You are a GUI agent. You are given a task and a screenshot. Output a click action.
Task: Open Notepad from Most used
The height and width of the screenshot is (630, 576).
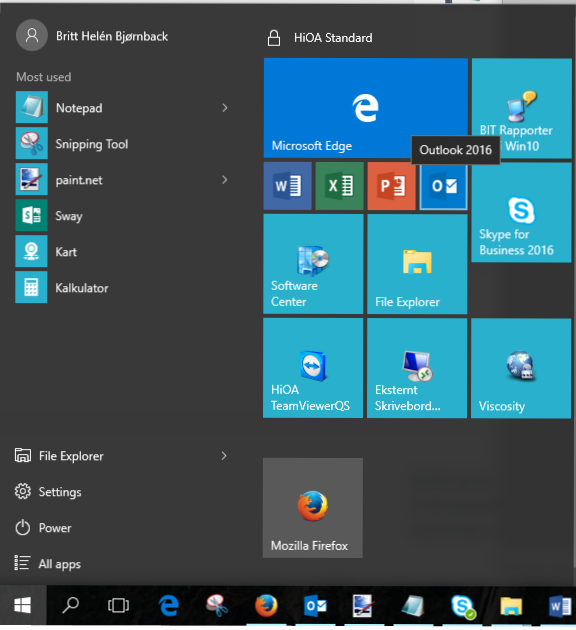coord(125,107)
